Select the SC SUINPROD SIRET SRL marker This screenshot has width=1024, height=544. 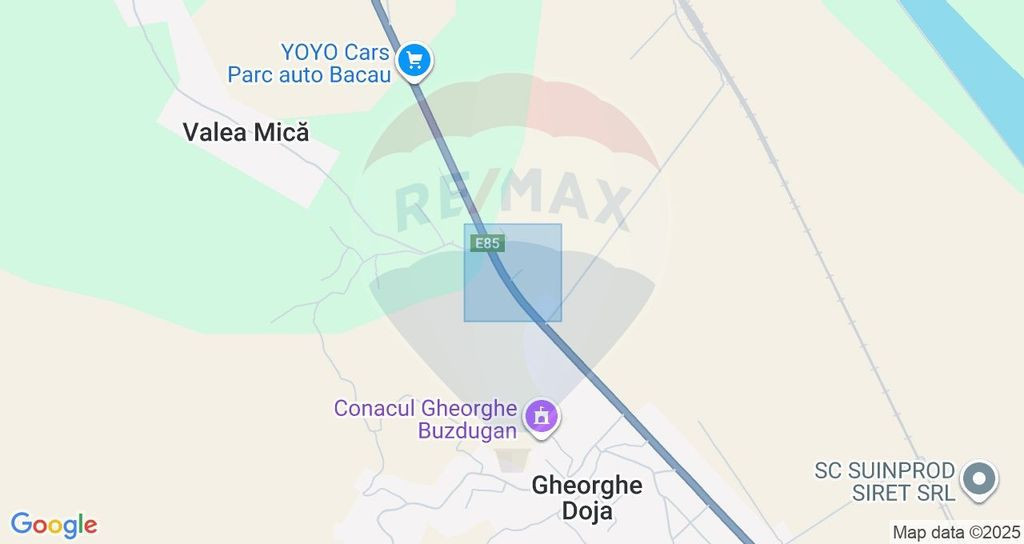click(978, 480)
